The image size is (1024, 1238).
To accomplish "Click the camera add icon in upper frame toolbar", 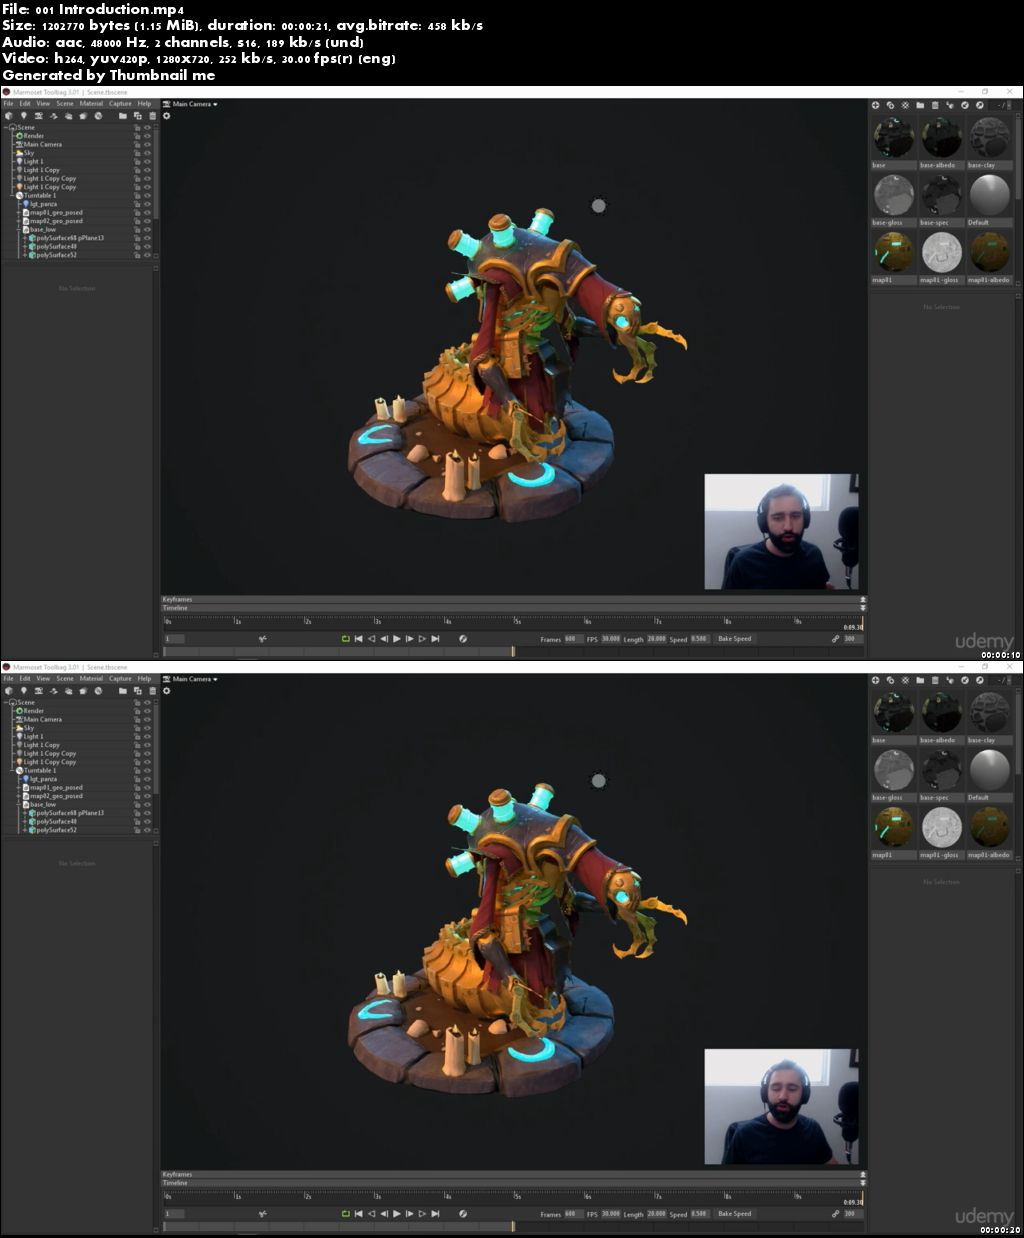I will pyautogui.click(x=39, y=116).
